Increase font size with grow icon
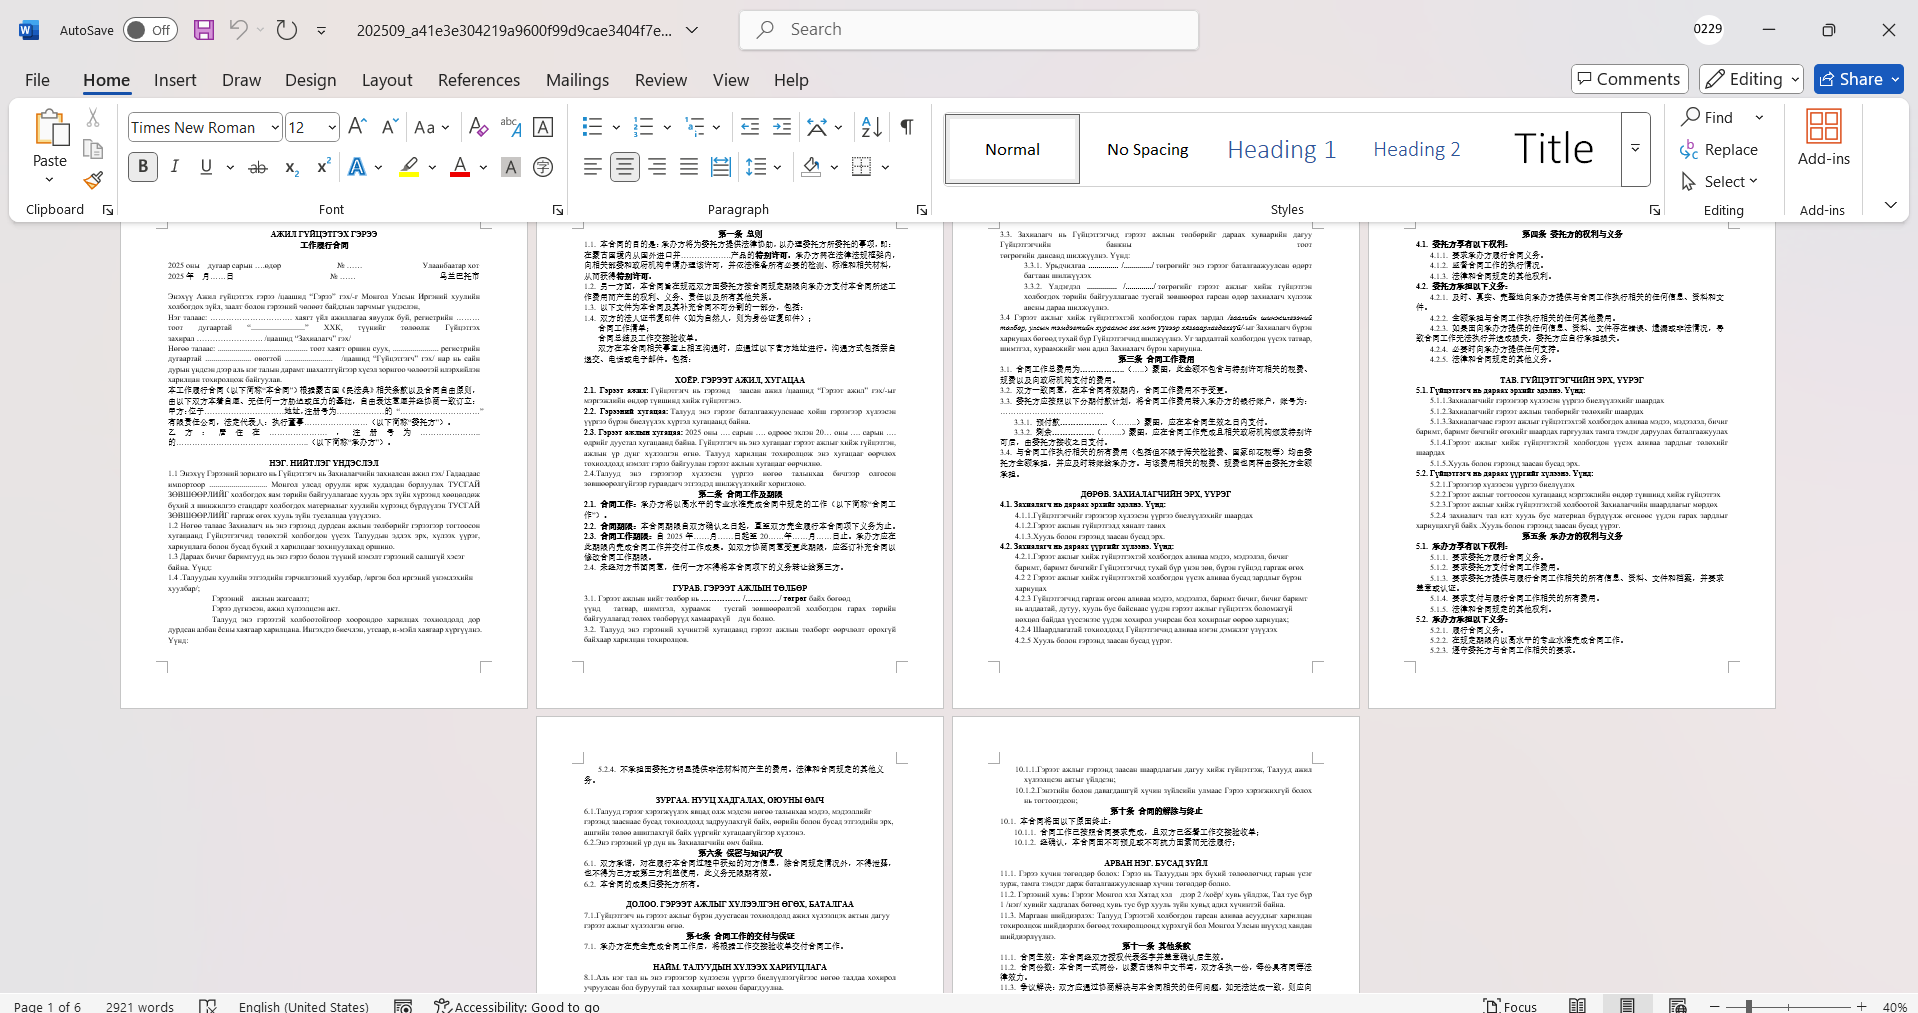Viewport: 1918px width, 1013px height. 357,127
